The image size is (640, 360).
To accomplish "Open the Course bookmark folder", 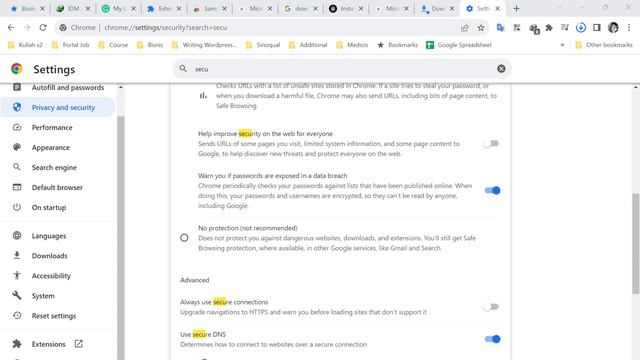I will (113, 45).
